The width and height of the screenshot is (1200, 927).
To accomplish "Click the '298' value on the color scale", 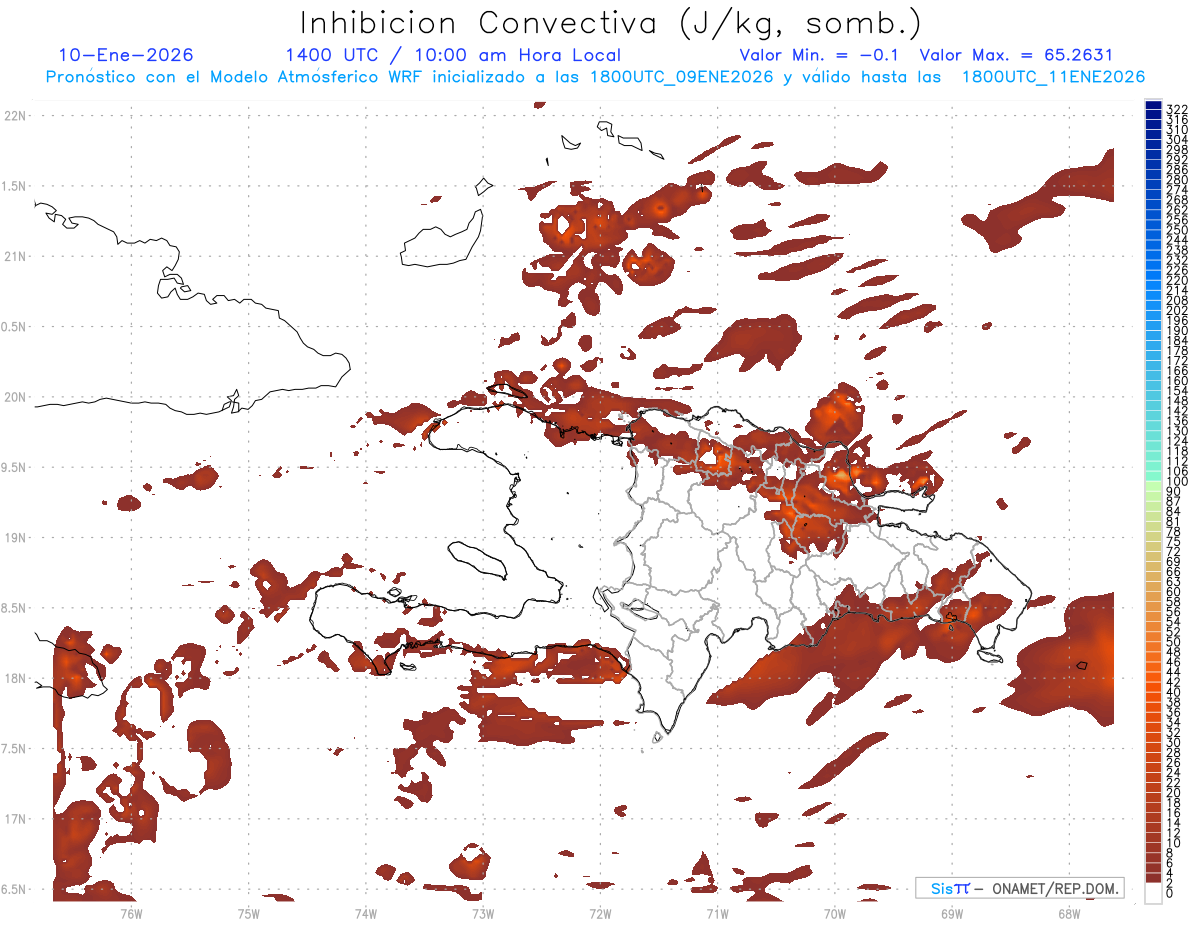I will pyautogui.click(x=1178, y=150).
